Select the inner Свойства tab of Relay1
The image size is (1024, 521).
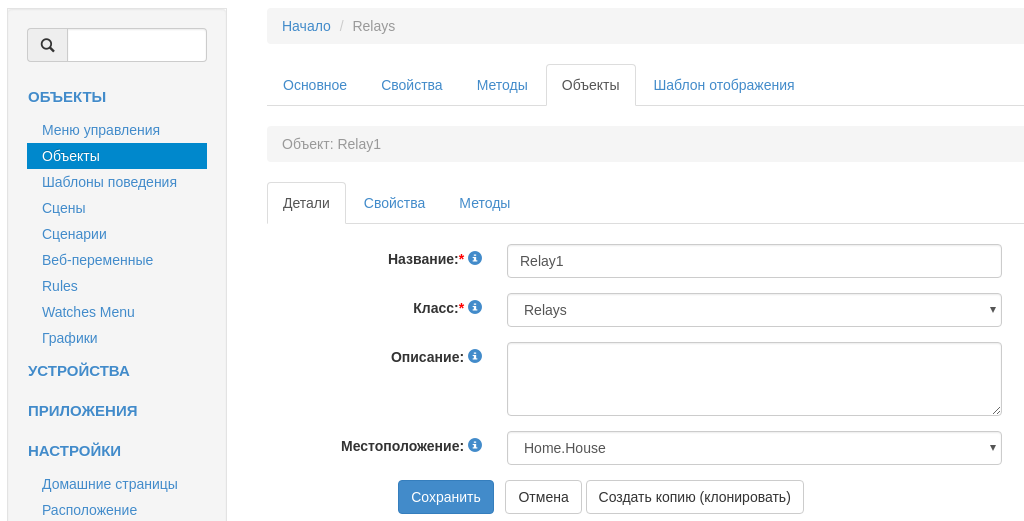[394, 203]
